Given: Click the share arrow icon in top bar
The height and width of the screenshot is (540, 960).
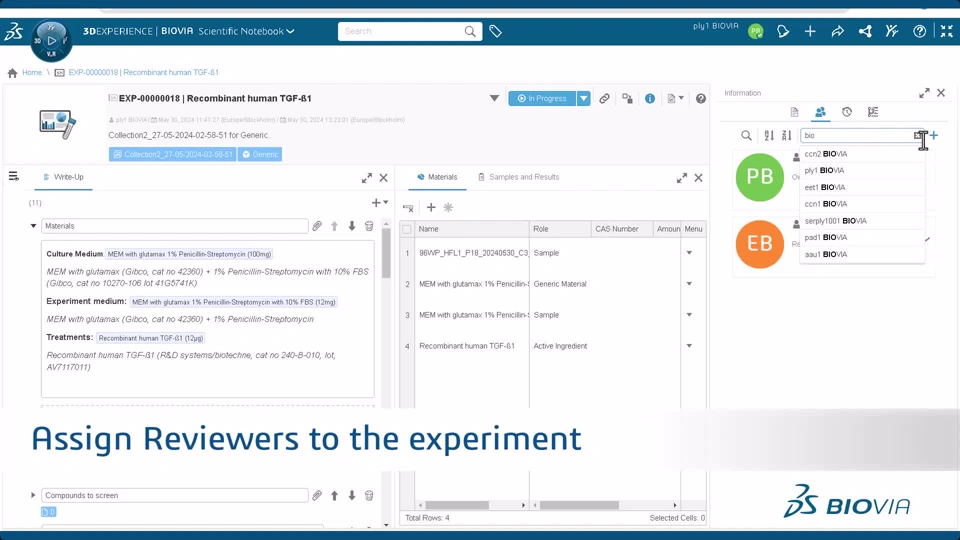Looking at the screenshot, I should click(x=838, y=31).
